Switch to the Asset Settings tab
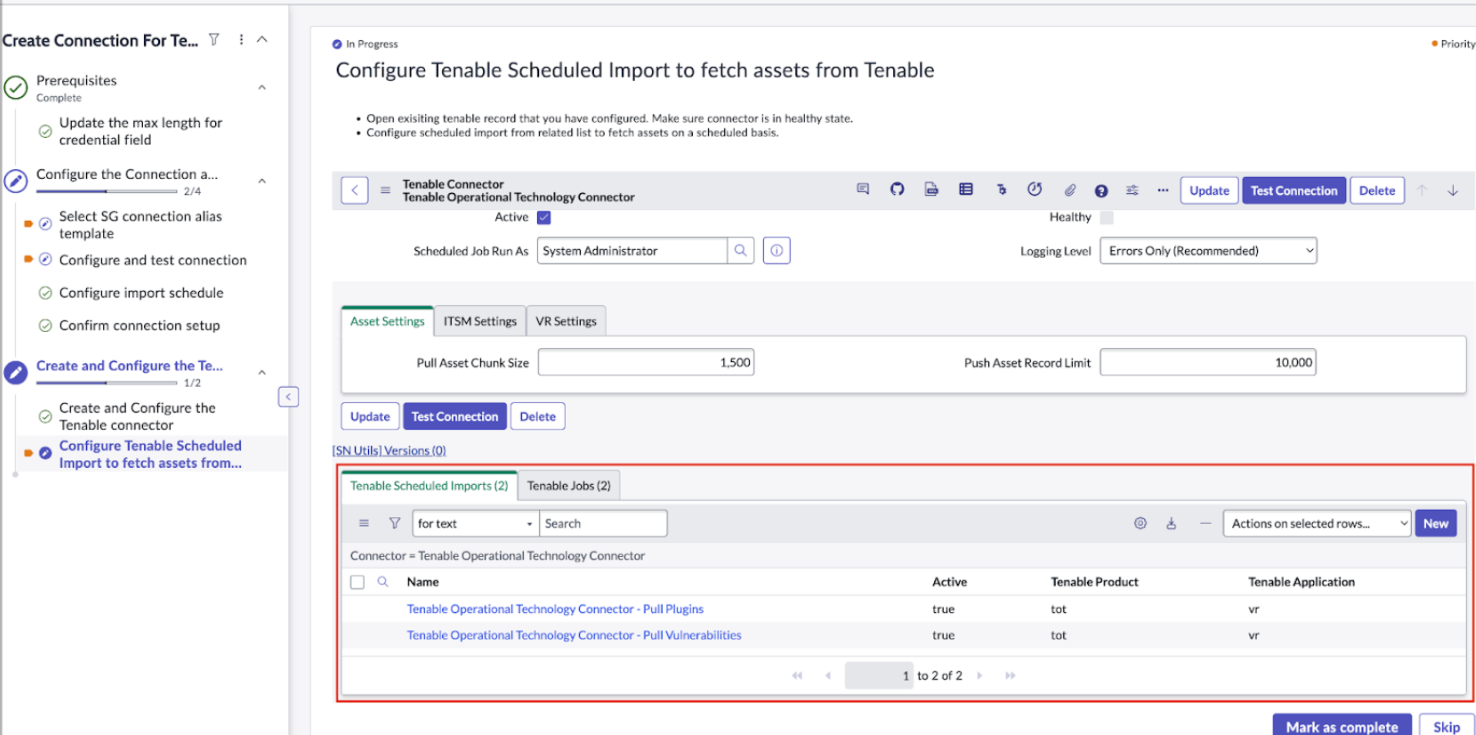Image resolution: width=1476 pixels, height=735 pixels. pos(387,321)
